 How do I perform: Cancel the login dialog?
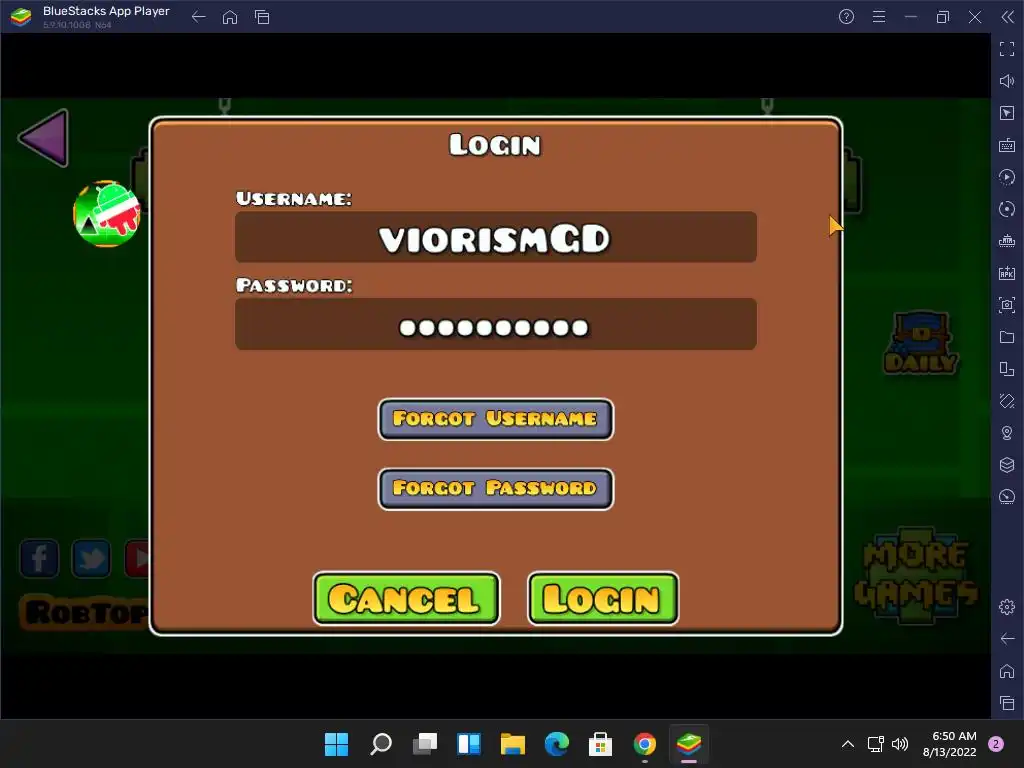click(406, 598)
